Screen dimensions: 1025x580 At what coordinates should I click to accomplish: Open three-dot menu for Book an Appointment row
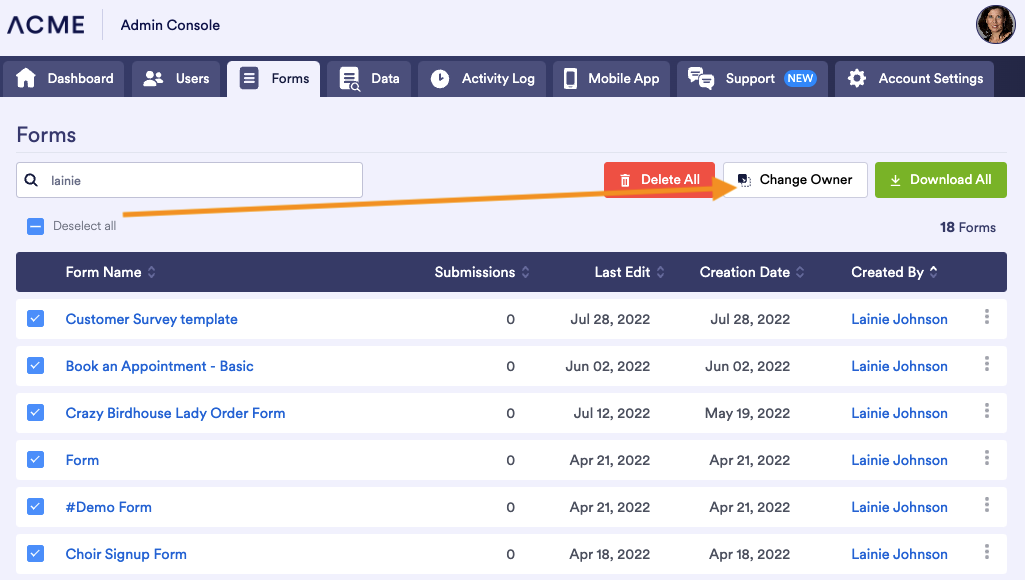pos(986,364)
